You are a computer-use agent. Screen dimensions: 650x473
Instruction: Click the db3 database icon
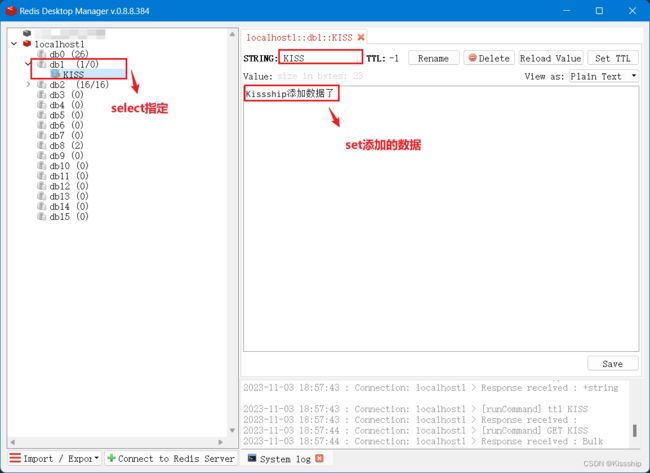[x=41, y=95]
